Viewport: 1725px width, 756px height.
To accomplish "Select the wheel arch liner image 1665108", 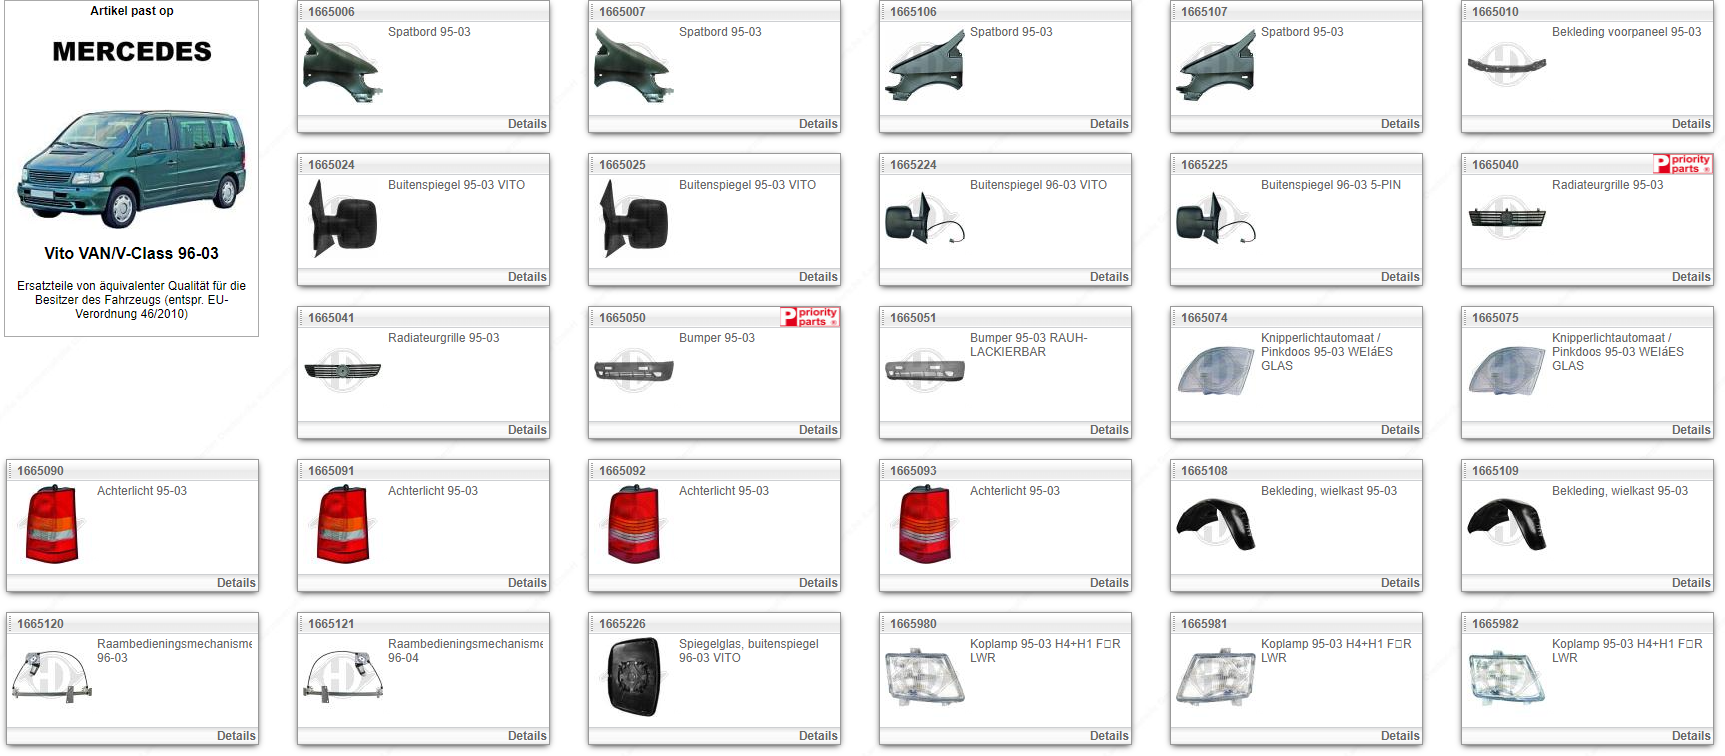I will point(1215,524).
